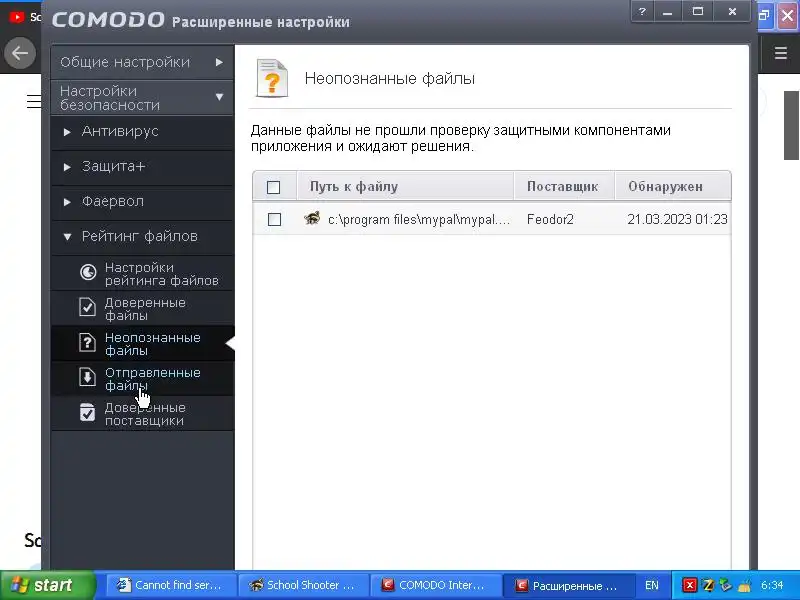Switch to School Shooter taskbar item
Screen dimensions: 800x600
[304, 585]
